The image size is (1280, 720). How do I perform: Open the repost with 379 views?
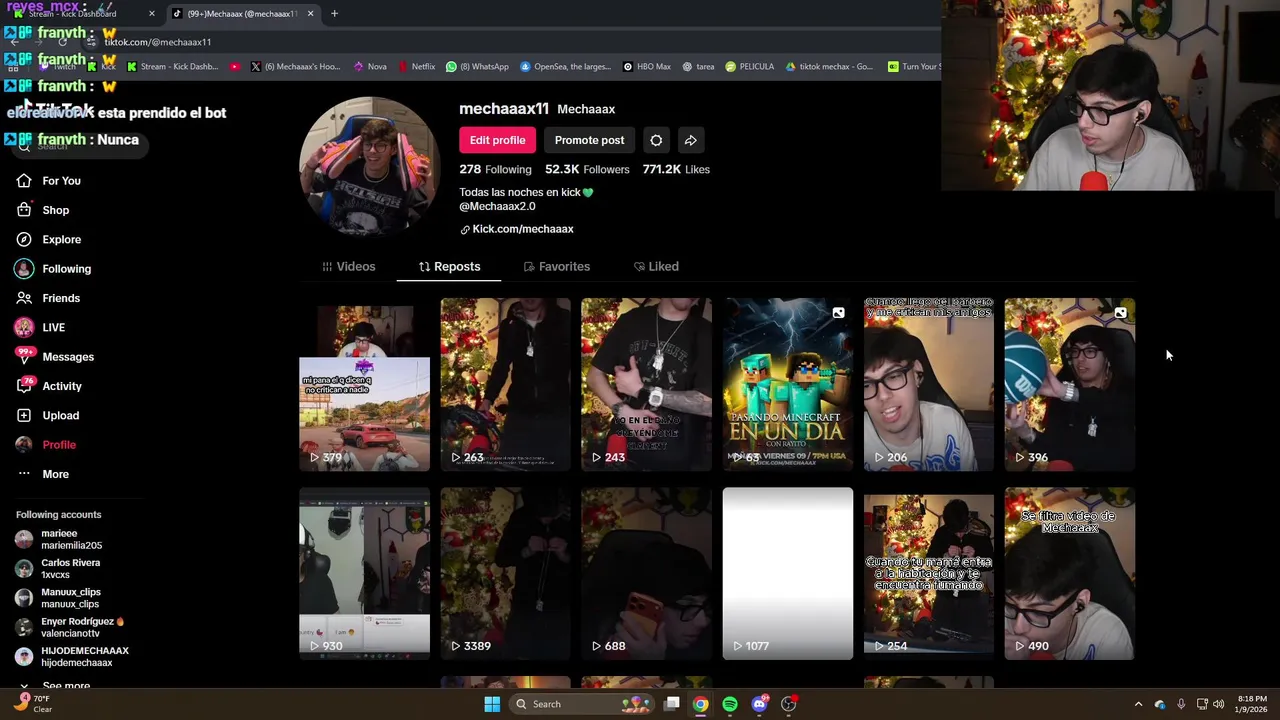click(x=364, y=384)
